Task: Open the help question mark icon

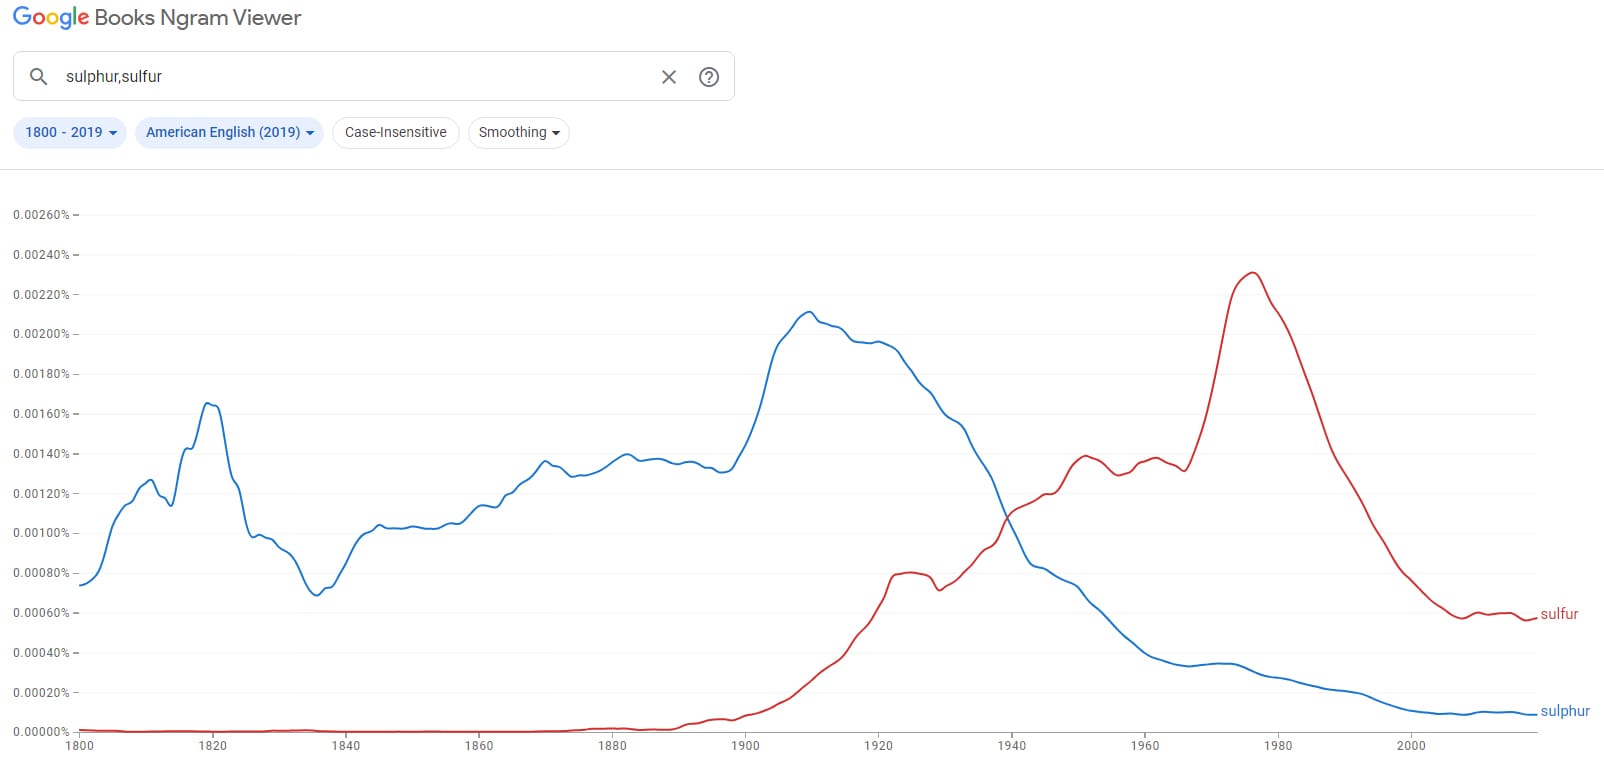Action: tap(709, 77)
